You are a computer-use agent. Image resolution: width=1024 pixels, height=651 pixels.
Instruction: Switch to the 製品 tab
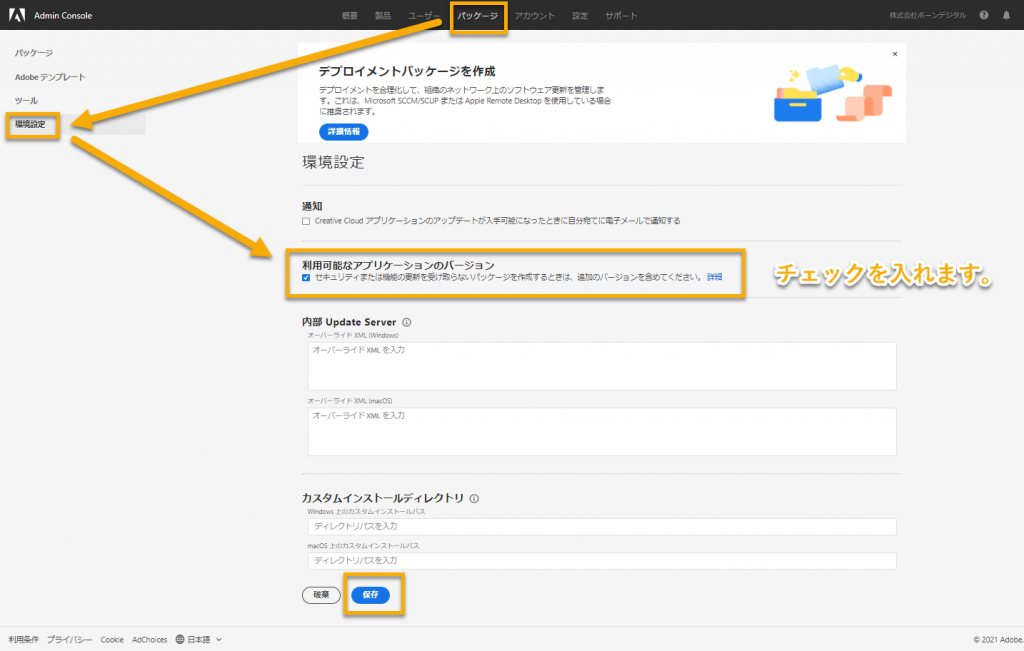(383, 16)
